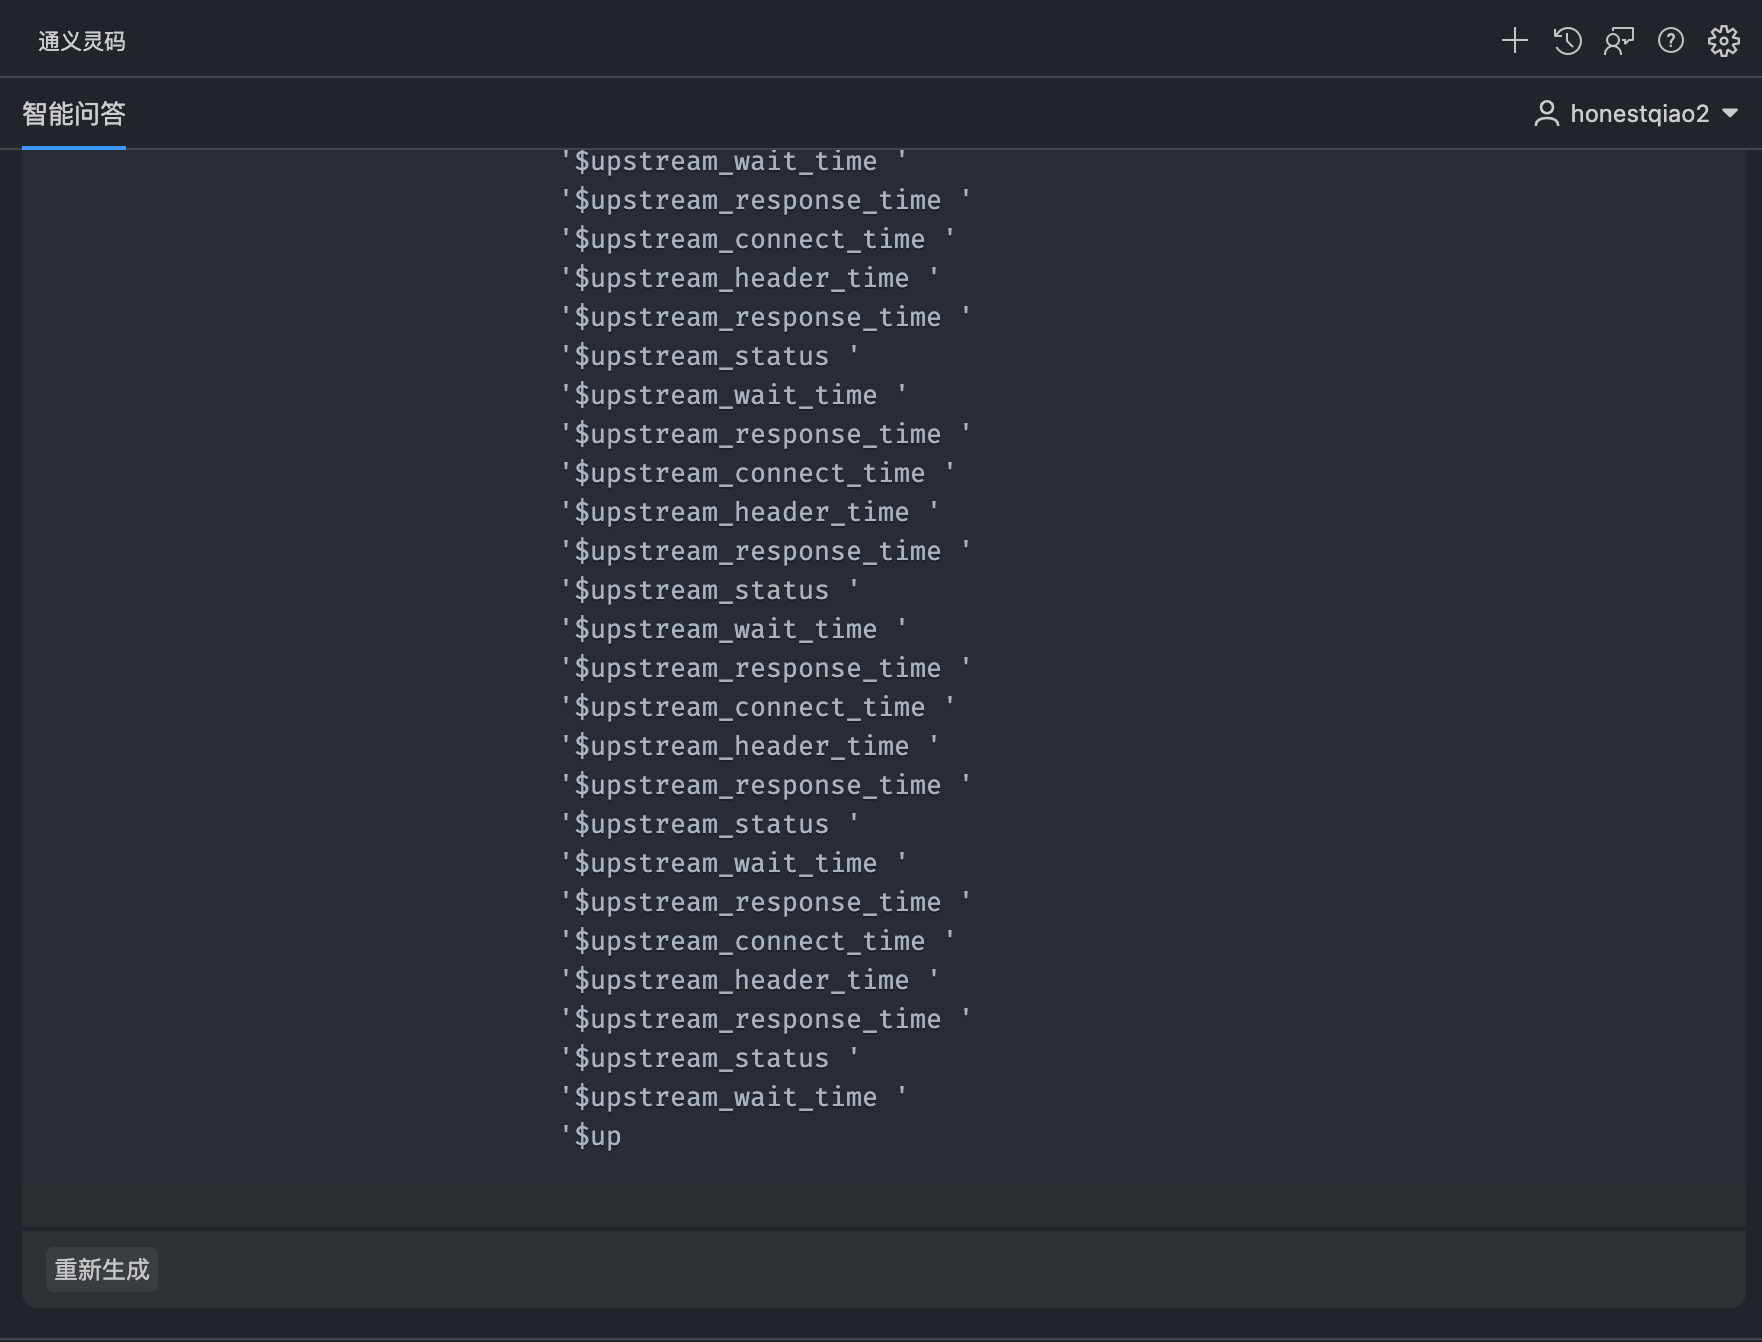Screen dimensions: 1762x1342
Task: Click the user profile icon beside honestqiao2
Action: click(x=1546, y=114)
